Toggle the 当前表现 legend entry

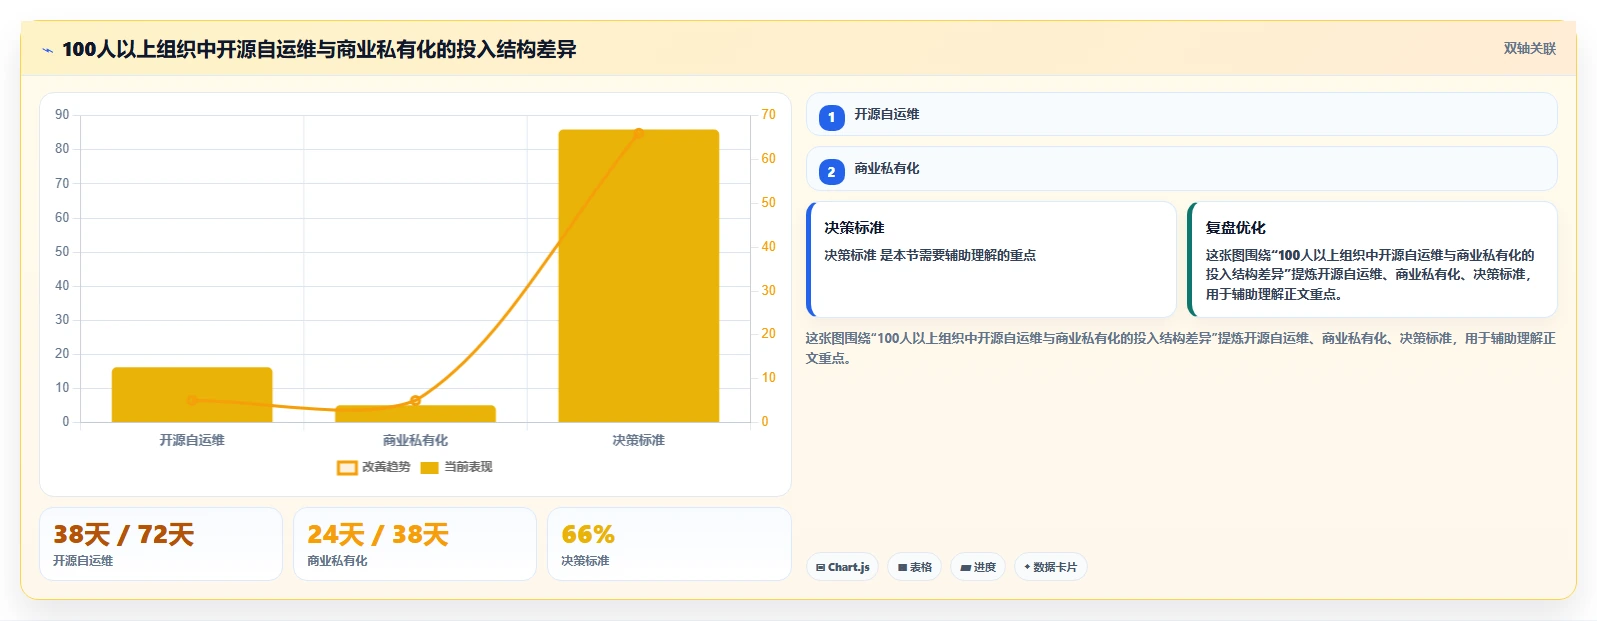tap(457, 467)
